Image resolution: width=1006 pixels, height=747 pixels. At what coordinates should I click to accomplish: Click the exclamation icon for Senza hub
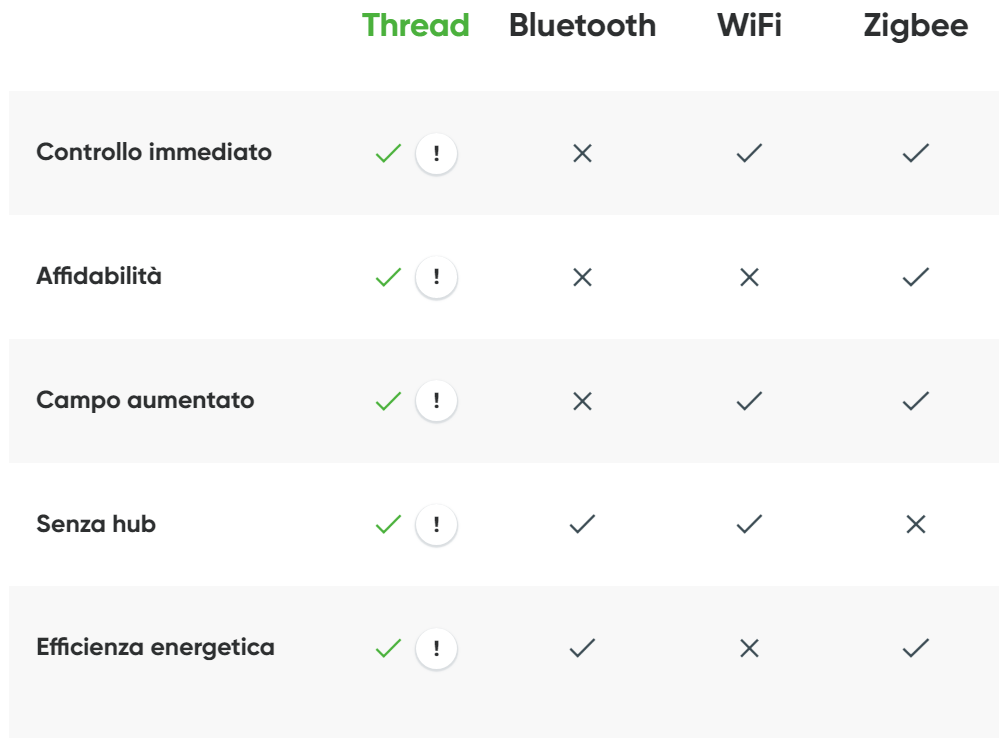(x=436, y=524)
